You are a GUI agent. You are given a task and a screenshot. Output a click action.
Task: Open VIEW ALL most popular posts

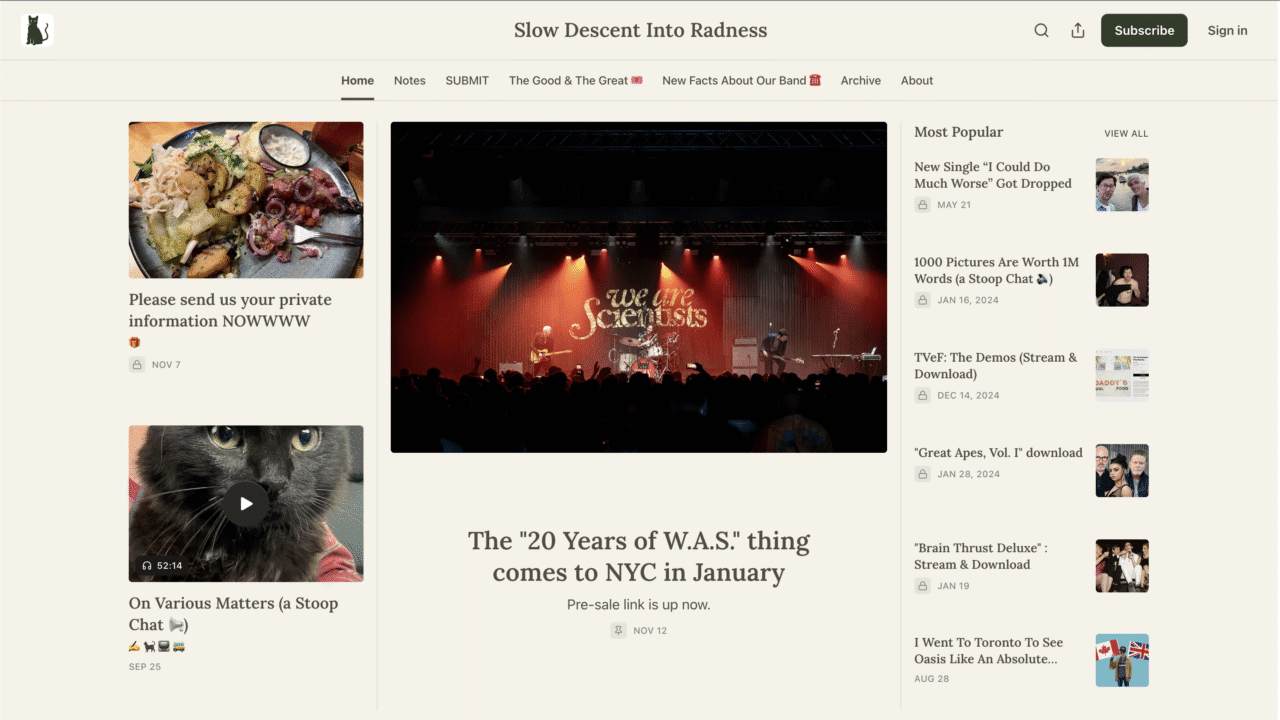[1126, 133]
